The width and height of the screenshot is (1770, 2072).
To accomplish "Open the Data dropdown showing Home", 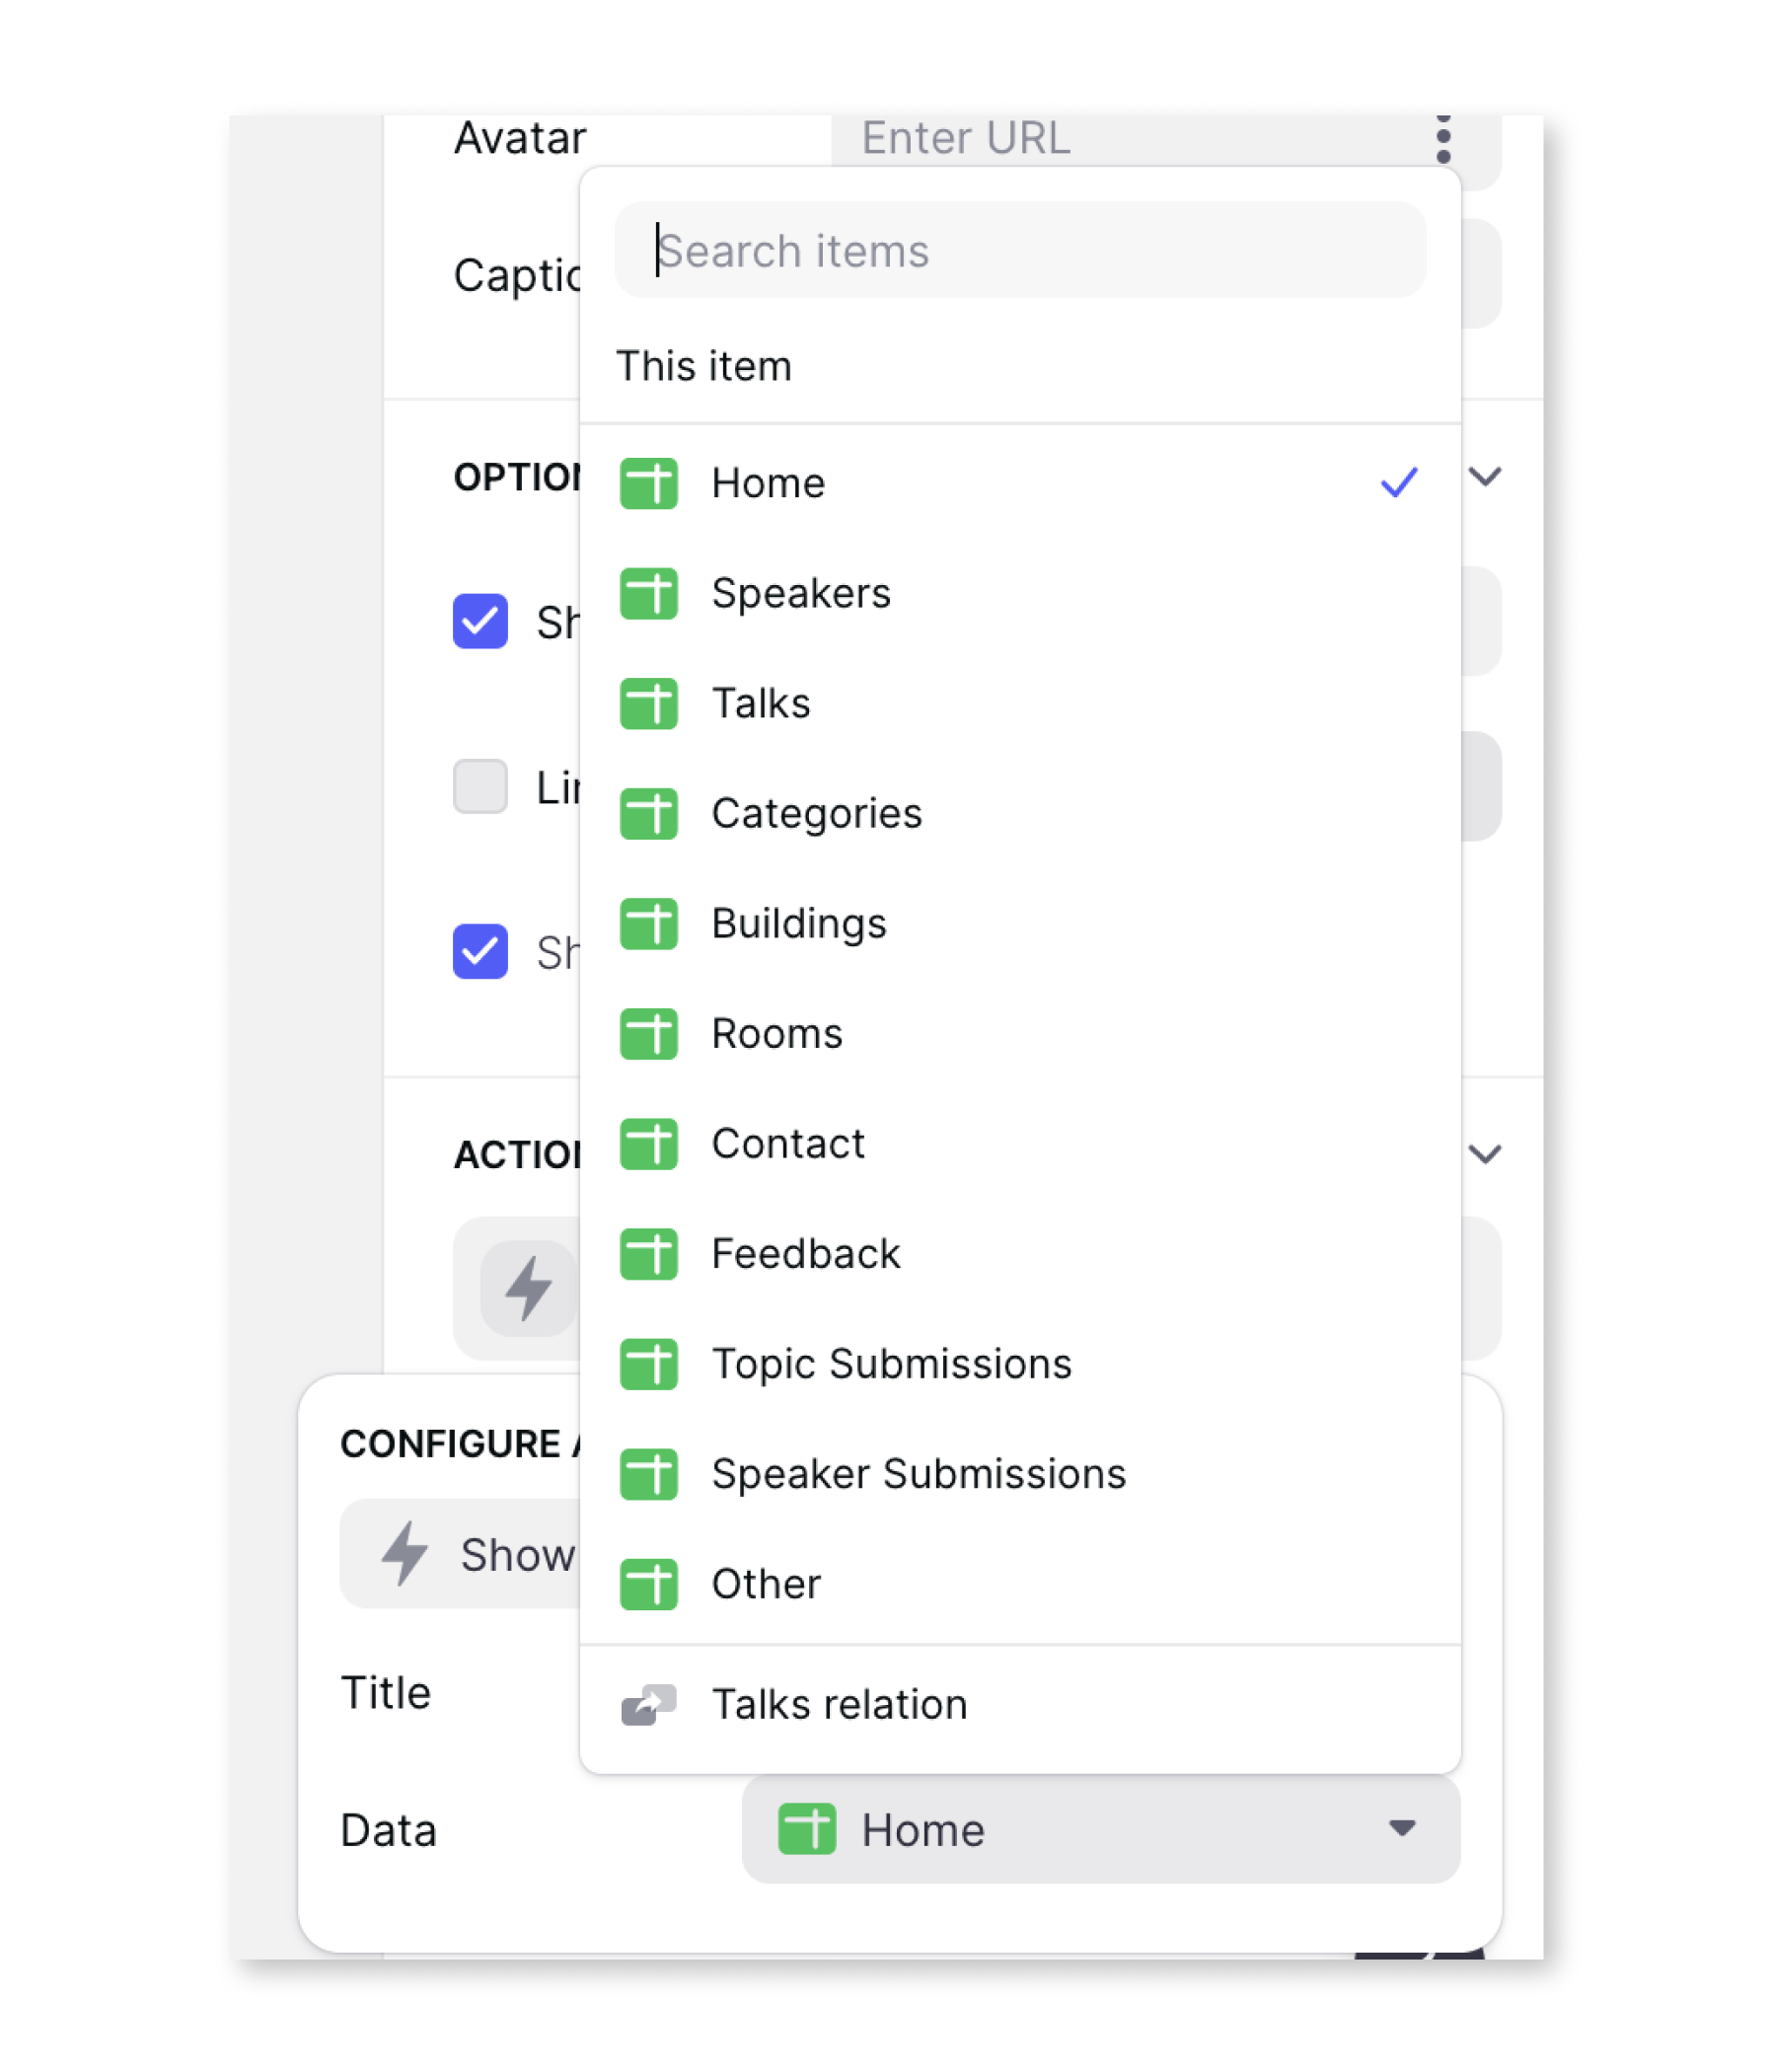I will (1100, 1829).
